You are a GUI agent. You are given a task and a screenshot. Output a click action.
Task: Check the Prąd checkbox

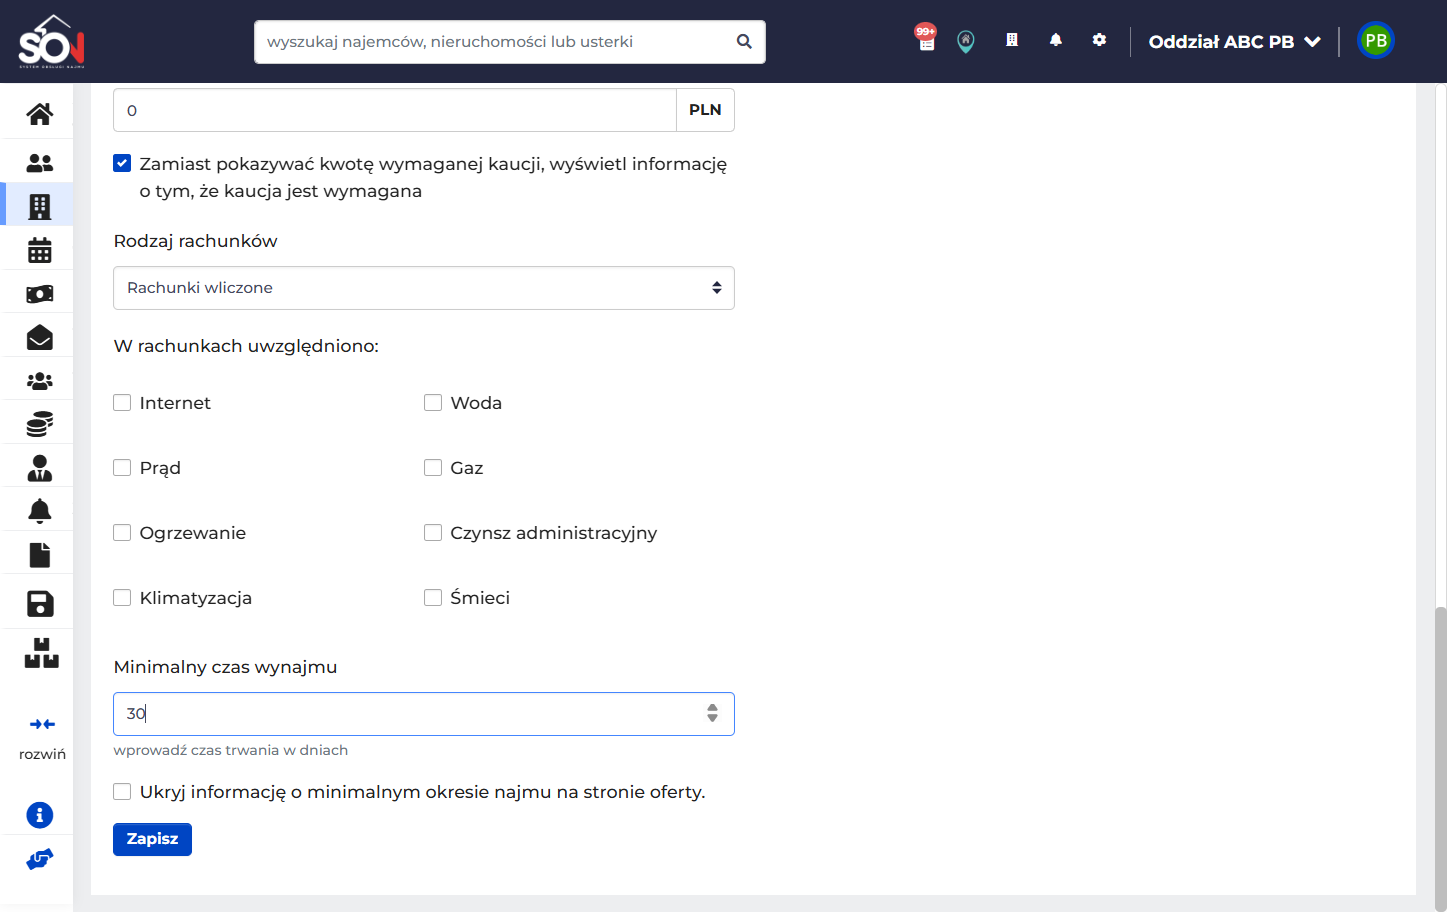coord(122,468)
